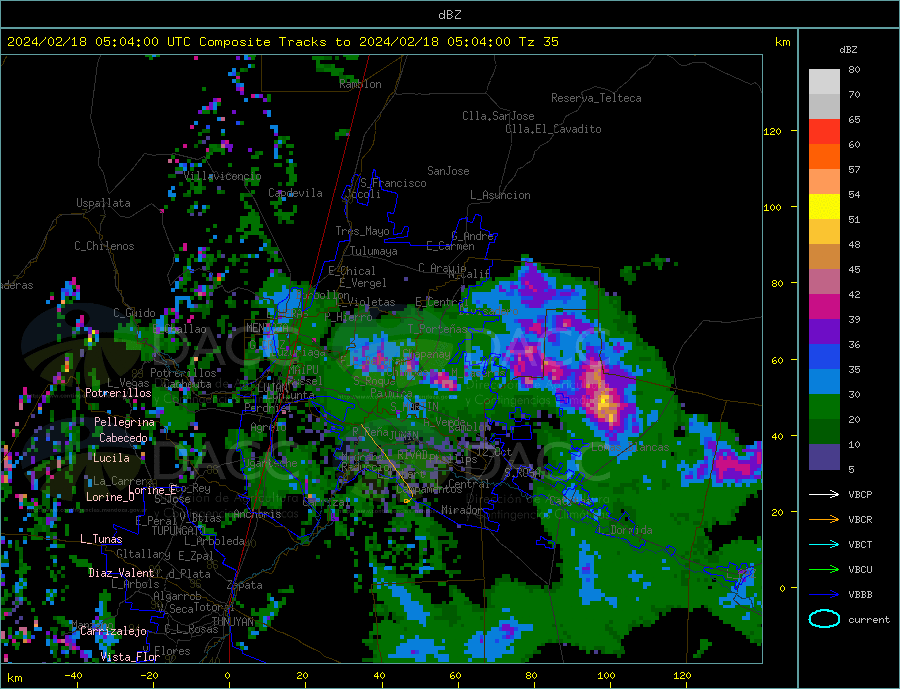Click the dBZ title at top center
The width and height of the screenshot is (900, 689).
pos(449,15)
